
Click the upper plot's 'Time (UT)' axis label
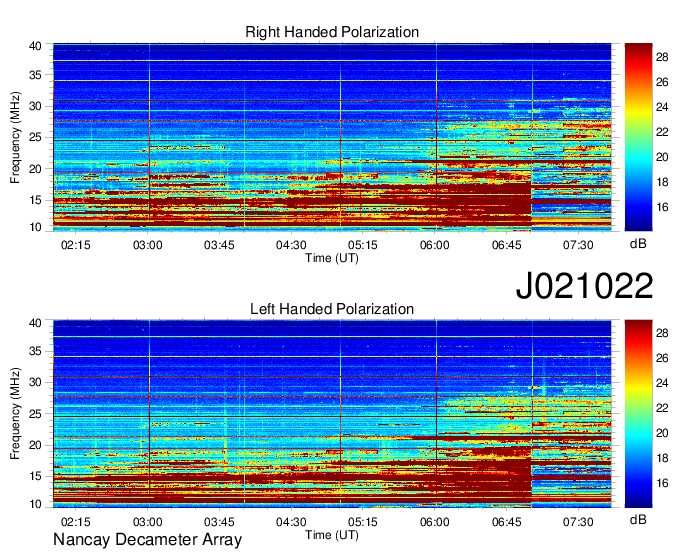point(332,258)
